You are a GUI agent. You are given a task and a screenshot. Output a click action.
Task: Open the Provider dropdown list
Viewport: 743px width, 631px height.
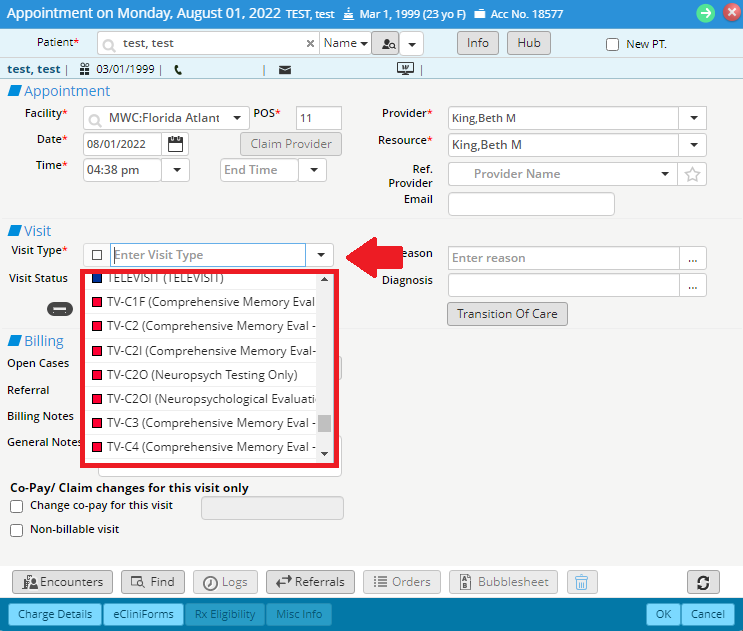(x=695, y=118)
